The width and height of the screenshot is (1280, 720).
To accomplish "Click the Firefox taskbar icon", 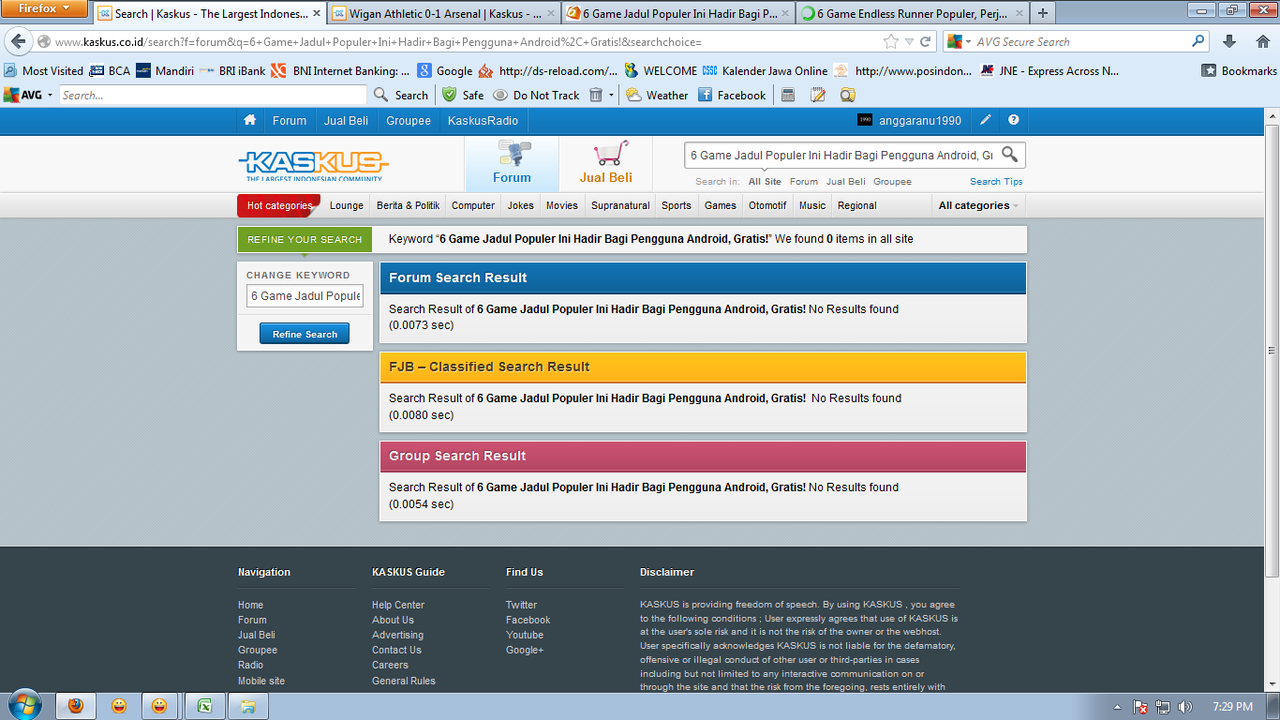I will click(x=76, y=706).
